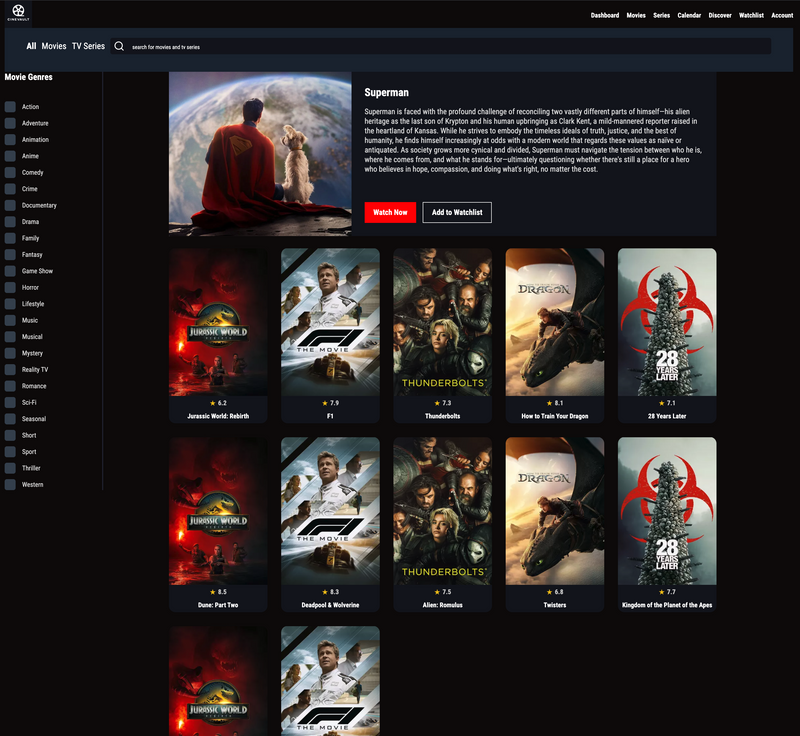The height and width of the screenshot is (736, 800).
Task: Open the Dune: Part Two card poster
Action: [x=218, y=511]
